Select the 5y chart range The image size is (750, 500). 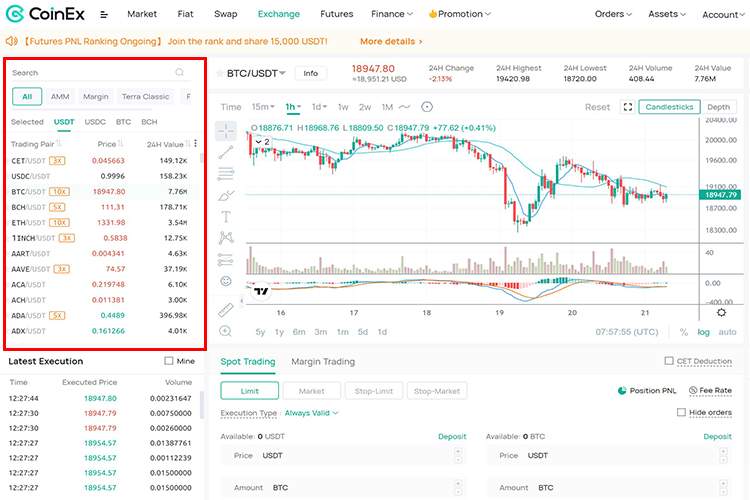pyautogui.click(x=260, y=332)
